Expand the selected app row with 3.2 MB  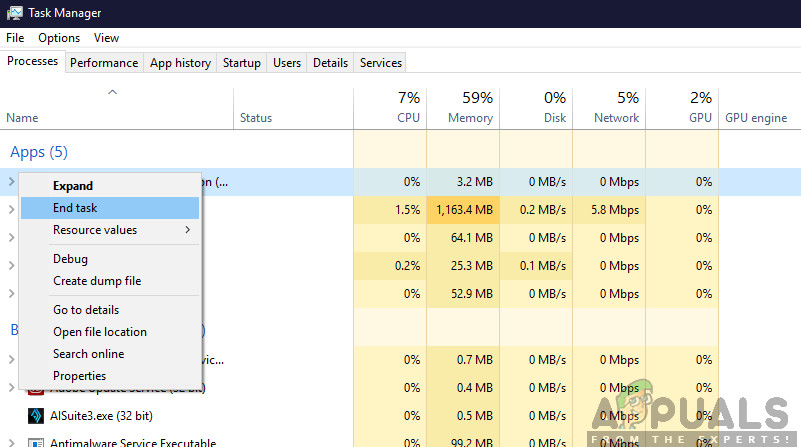click(x=11, y=181)
